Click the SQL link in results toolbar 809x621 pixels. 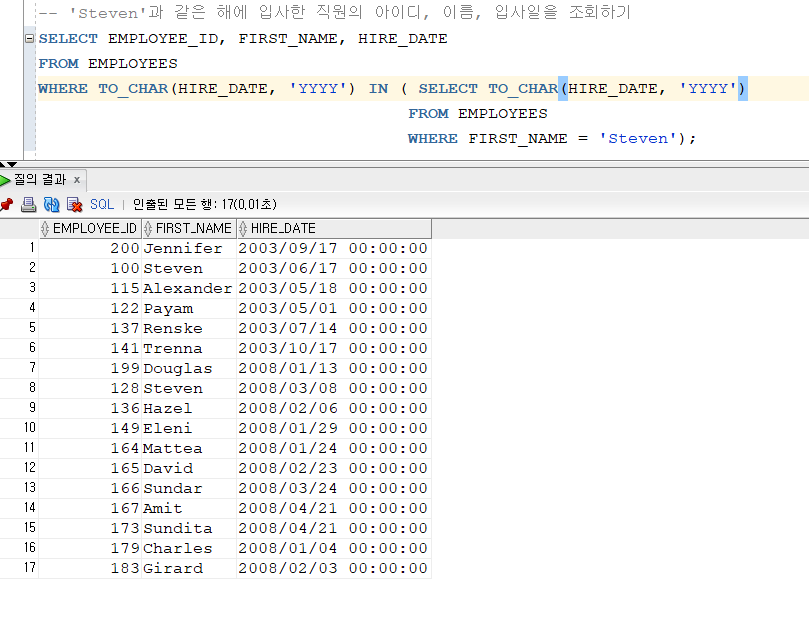[x=102, y=204]
